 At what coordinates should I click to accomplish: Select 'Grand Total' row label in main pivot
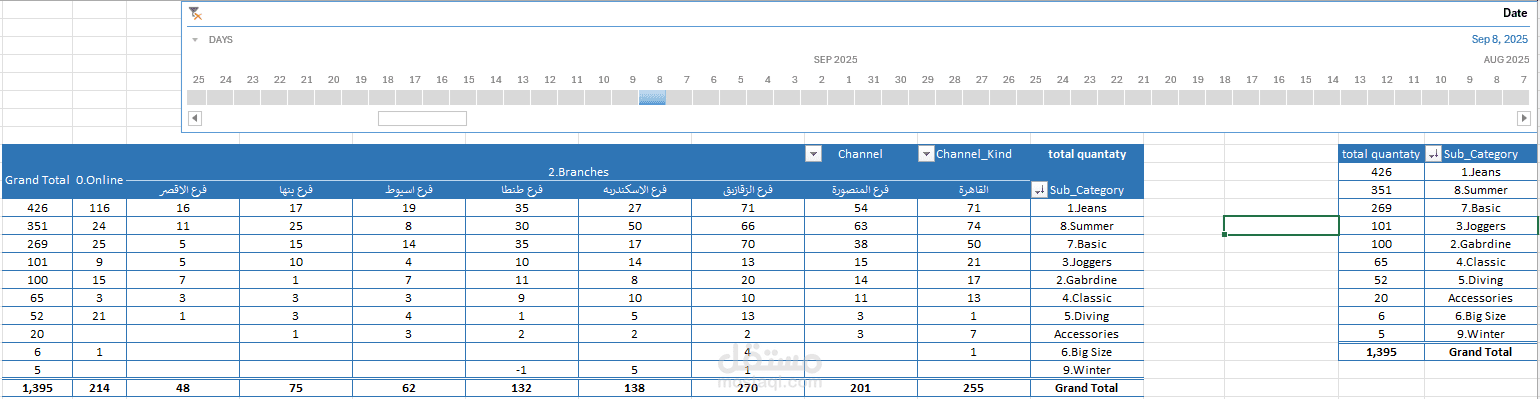tap(1087, 387)
